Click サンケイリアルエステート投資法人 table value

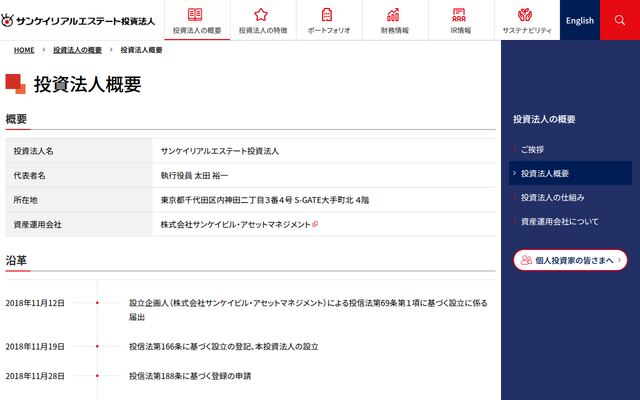pos(220,151)
